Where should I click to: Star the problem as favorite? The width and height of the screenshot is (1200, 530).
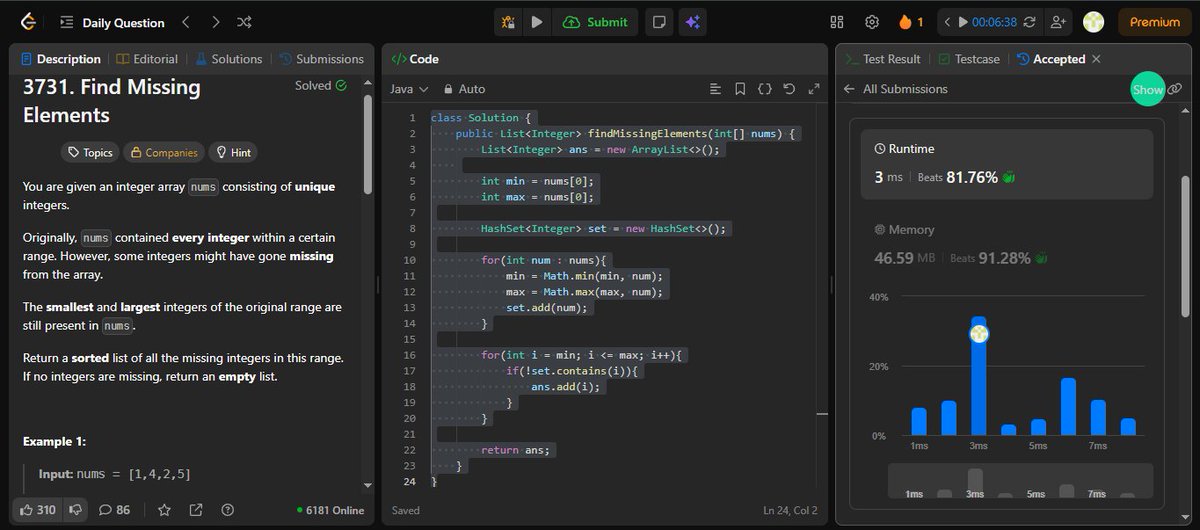click(x=164, y=510)
